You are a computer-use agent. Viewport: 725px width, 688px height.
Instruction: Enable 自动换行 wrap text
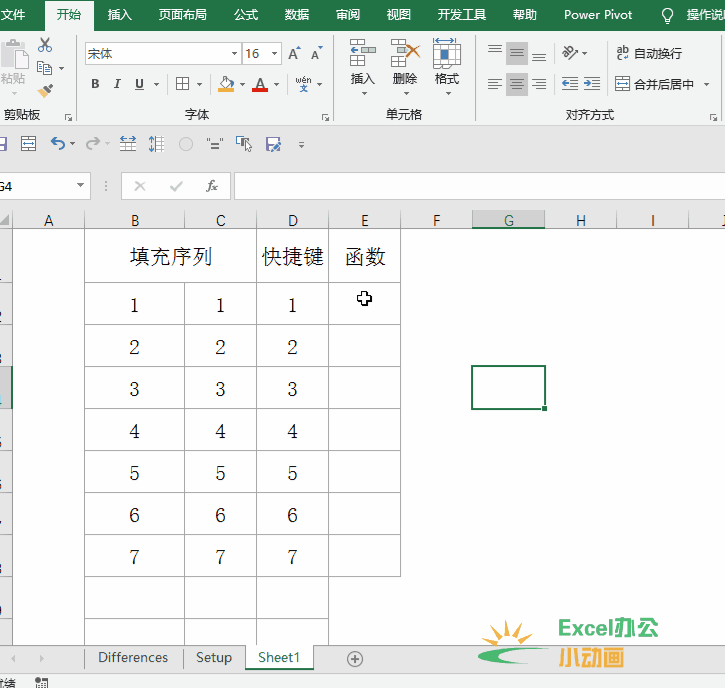(649, 53)
